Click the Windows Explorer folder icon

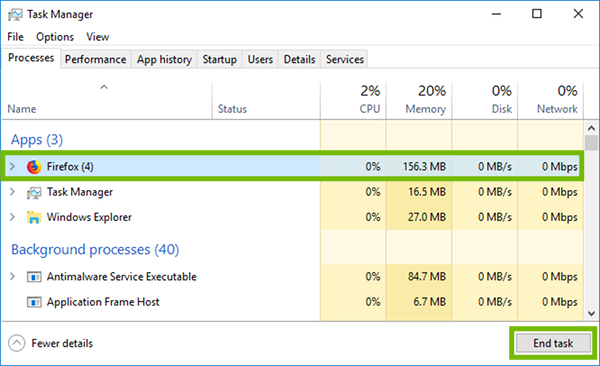[34, 217]
